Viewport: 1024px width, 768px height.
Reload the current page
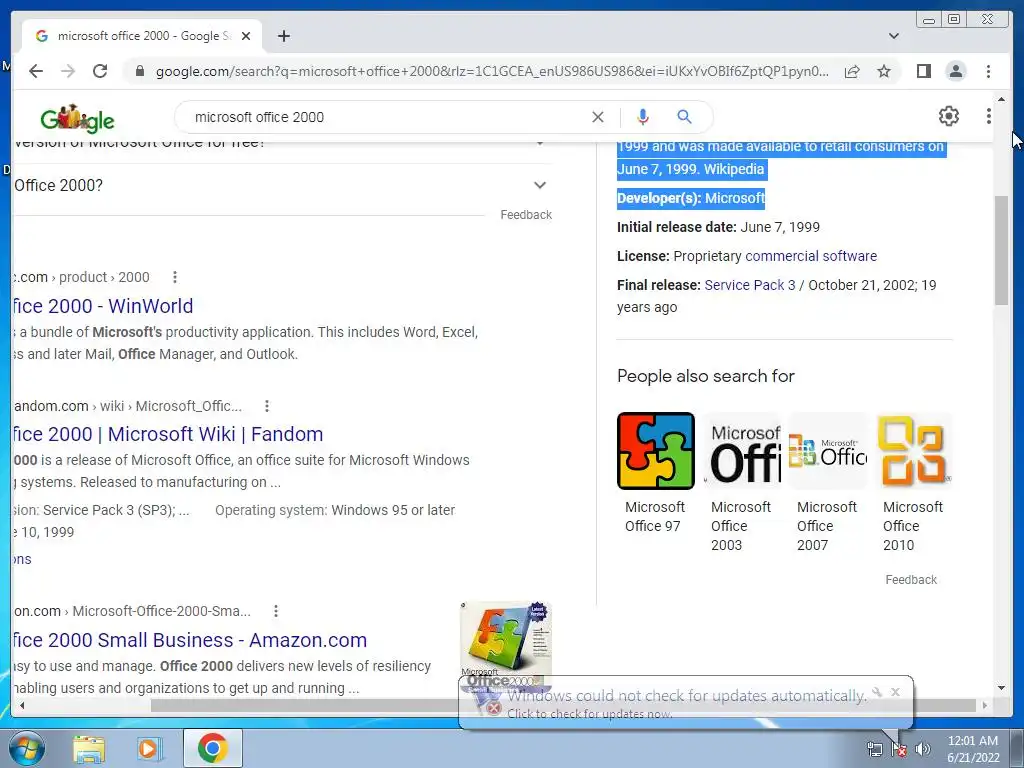tap(100, 71)
